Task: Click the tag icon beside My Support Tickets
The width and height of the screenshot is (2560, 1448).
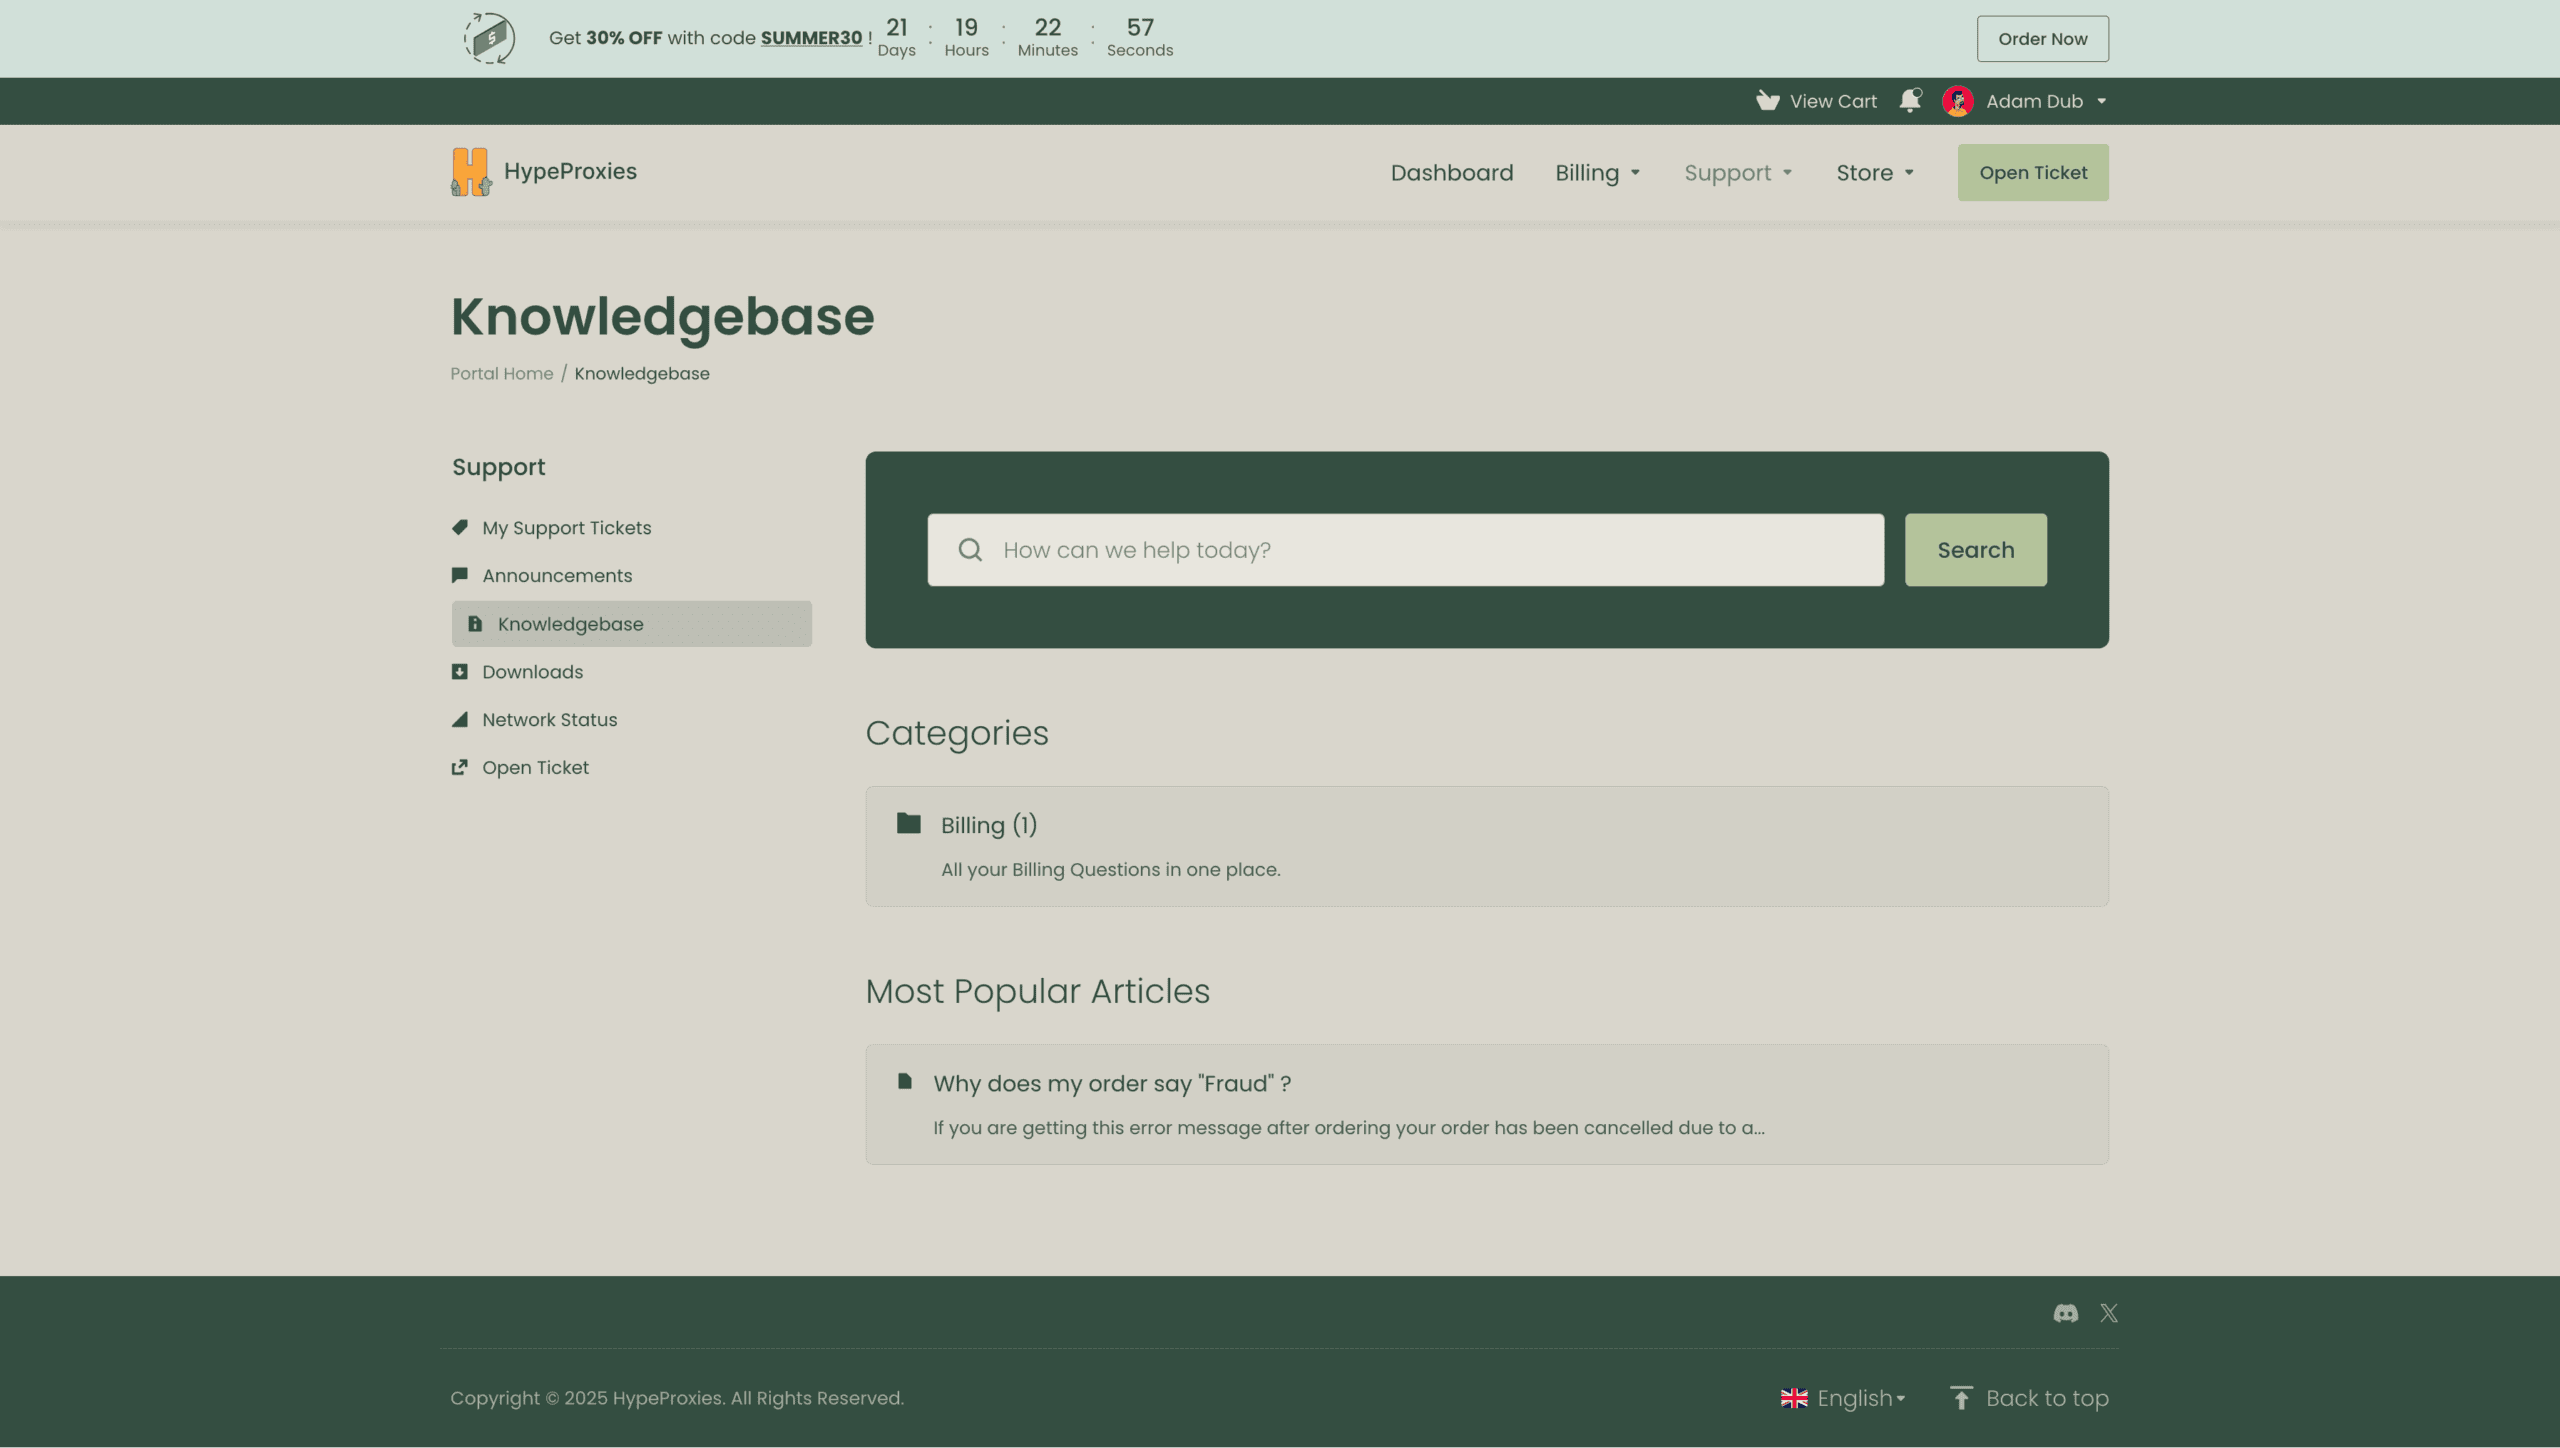Action: pos(460,527)
